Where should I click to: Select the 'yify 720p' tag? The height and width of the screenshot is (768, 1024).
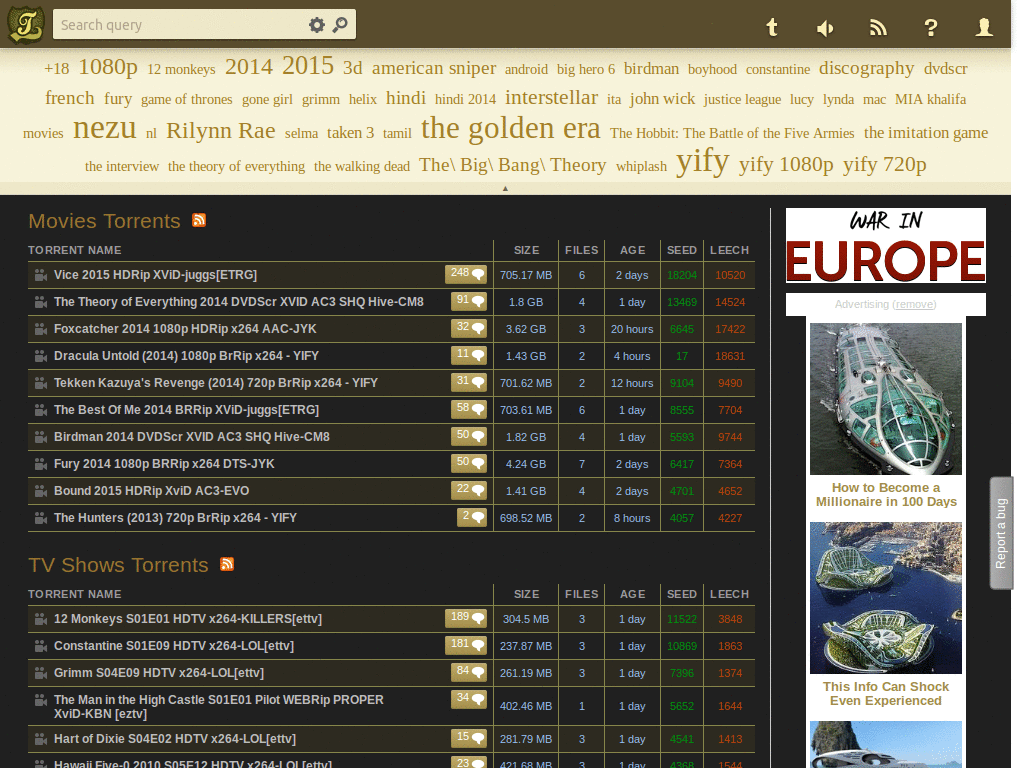coord(884,164)
